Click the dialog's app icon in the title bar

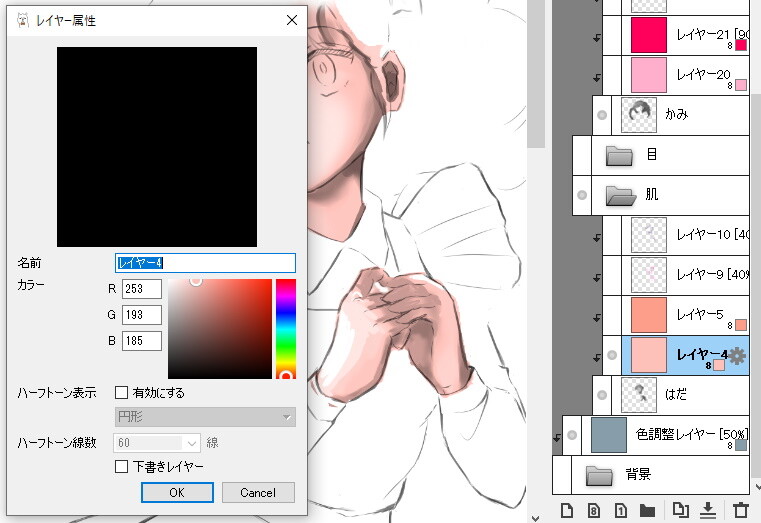tap(23, 20)
